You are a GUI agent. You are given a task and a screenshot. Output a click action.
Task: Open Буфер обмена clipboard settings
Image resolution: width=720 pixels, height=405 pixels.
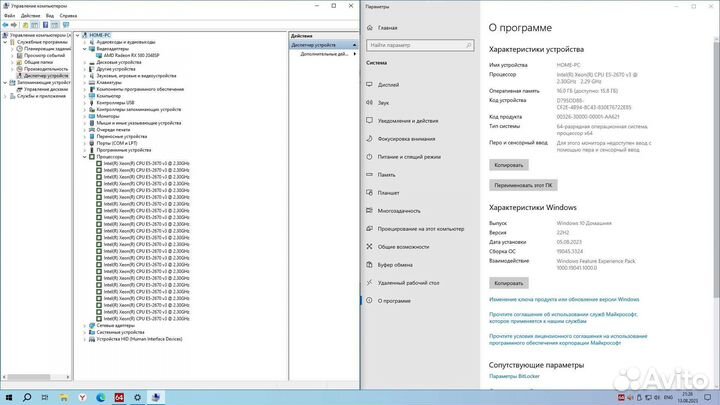tap(395, 265)
